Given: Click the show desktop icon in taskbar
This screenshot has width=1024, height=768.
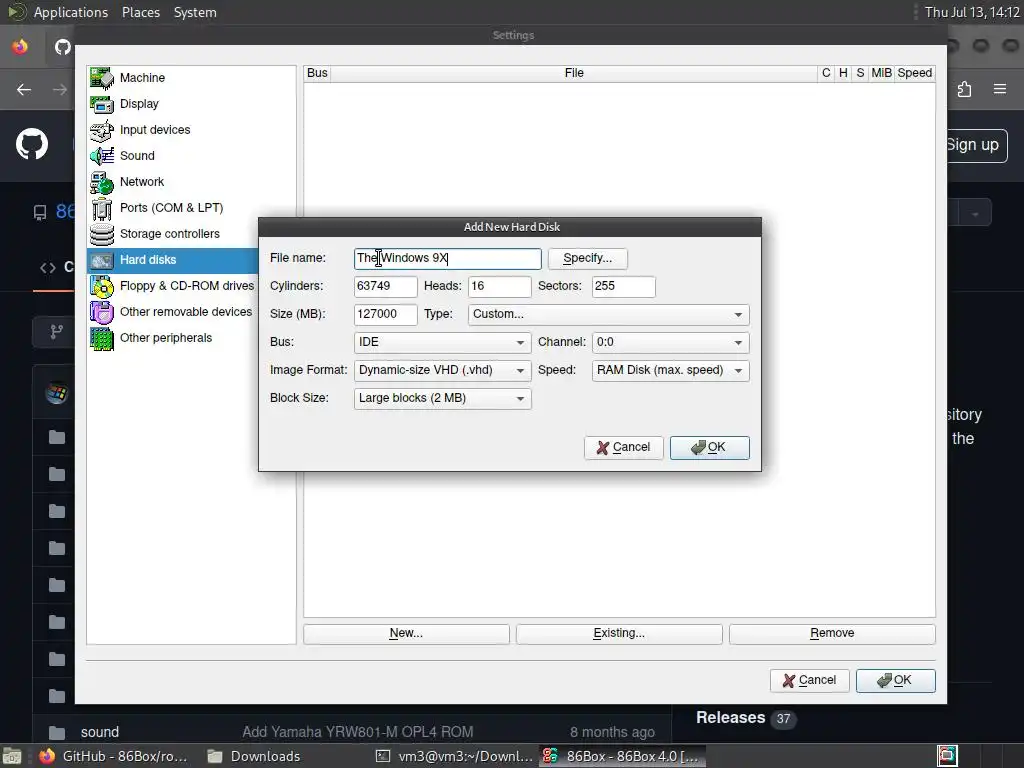Looking at the screenshot, I should pyautogui.click(x=12, y=756).
